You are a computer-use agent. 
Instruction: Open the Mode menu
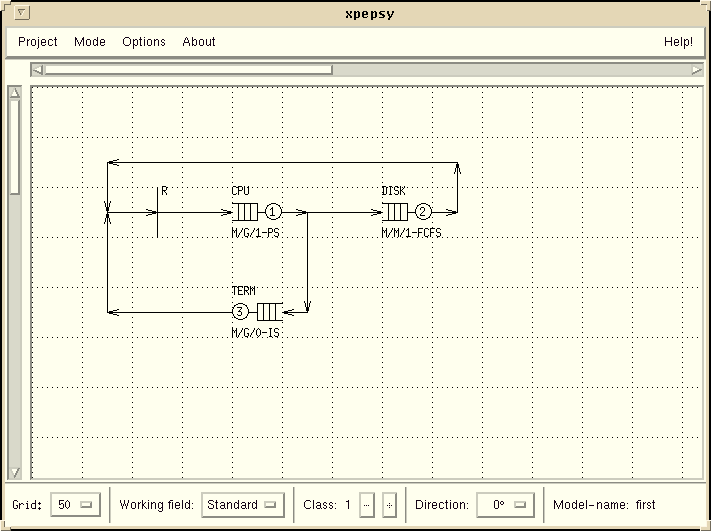[89, 42]
